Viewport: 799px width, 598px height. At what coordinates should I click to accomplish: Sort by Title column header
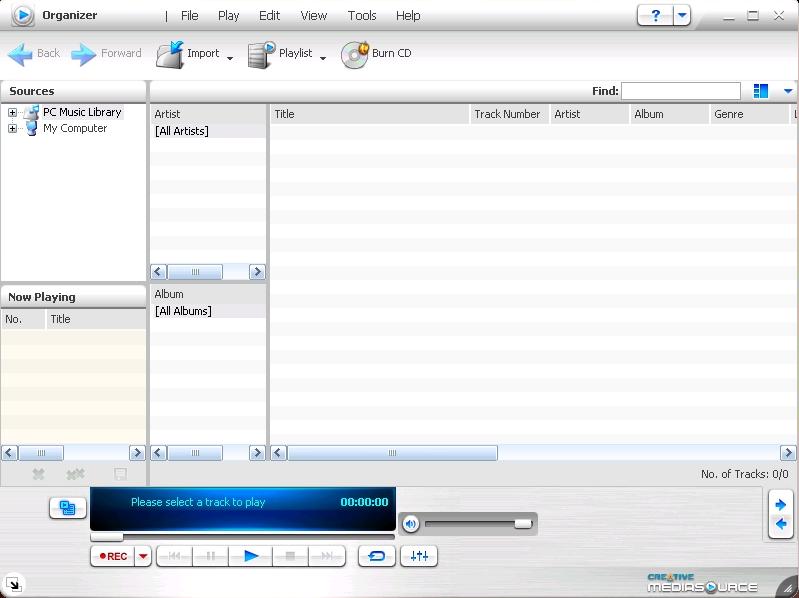click(x=369, y=114)
